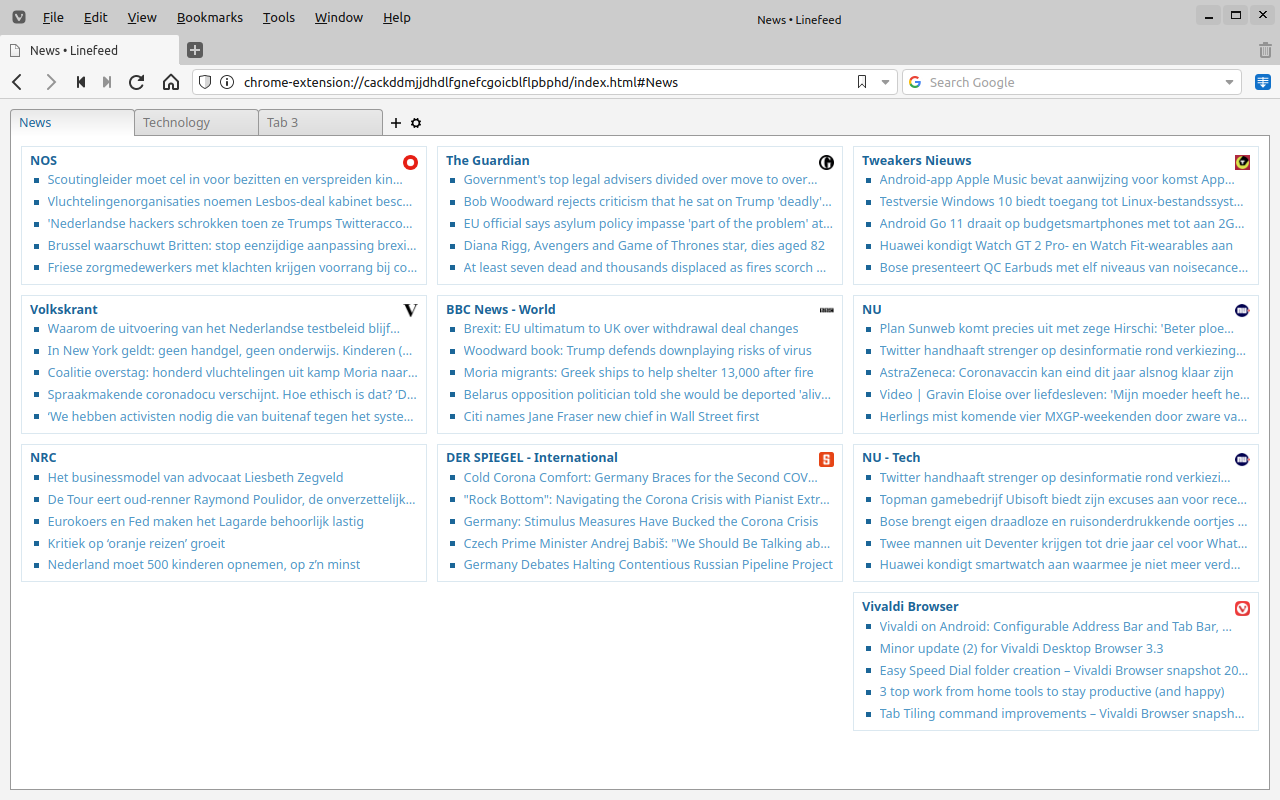Open the closed tabs trash can
Screen dimensions: 1280x800
tap(1265, 50)
